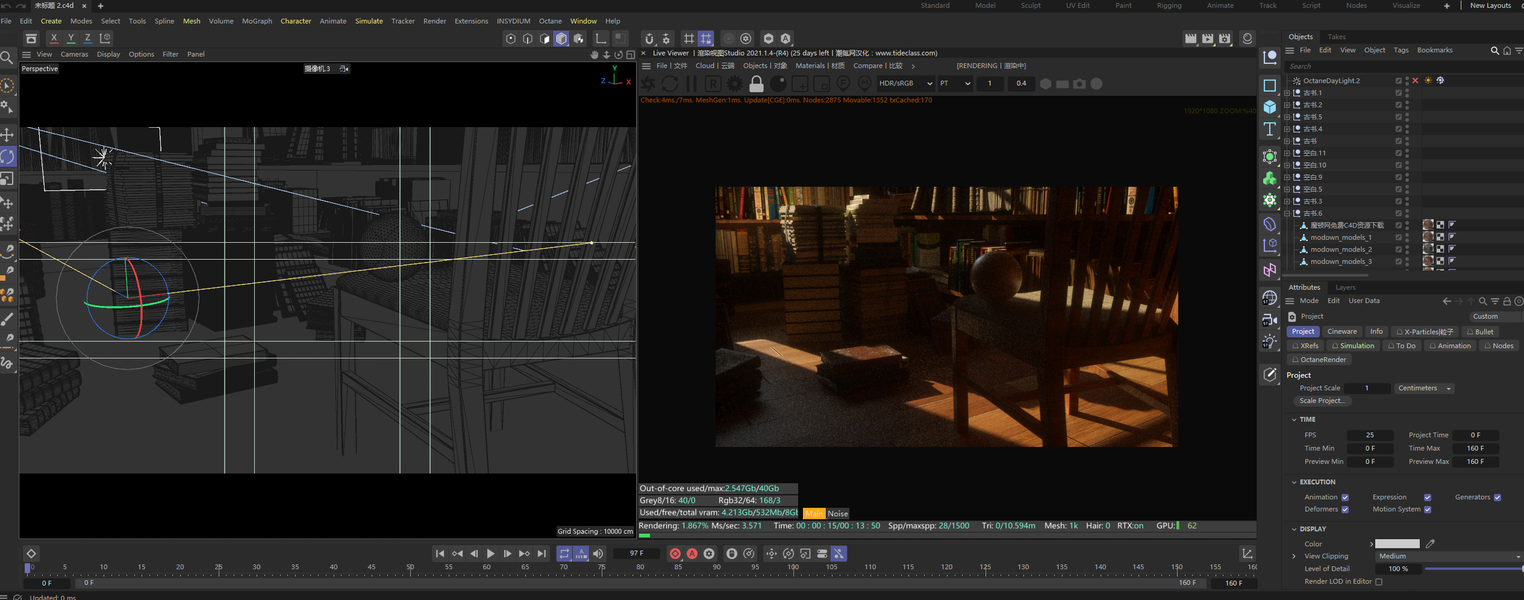Search objects with magnifier in Objects panel
1524x600 pixels.
click(1495, 50)
